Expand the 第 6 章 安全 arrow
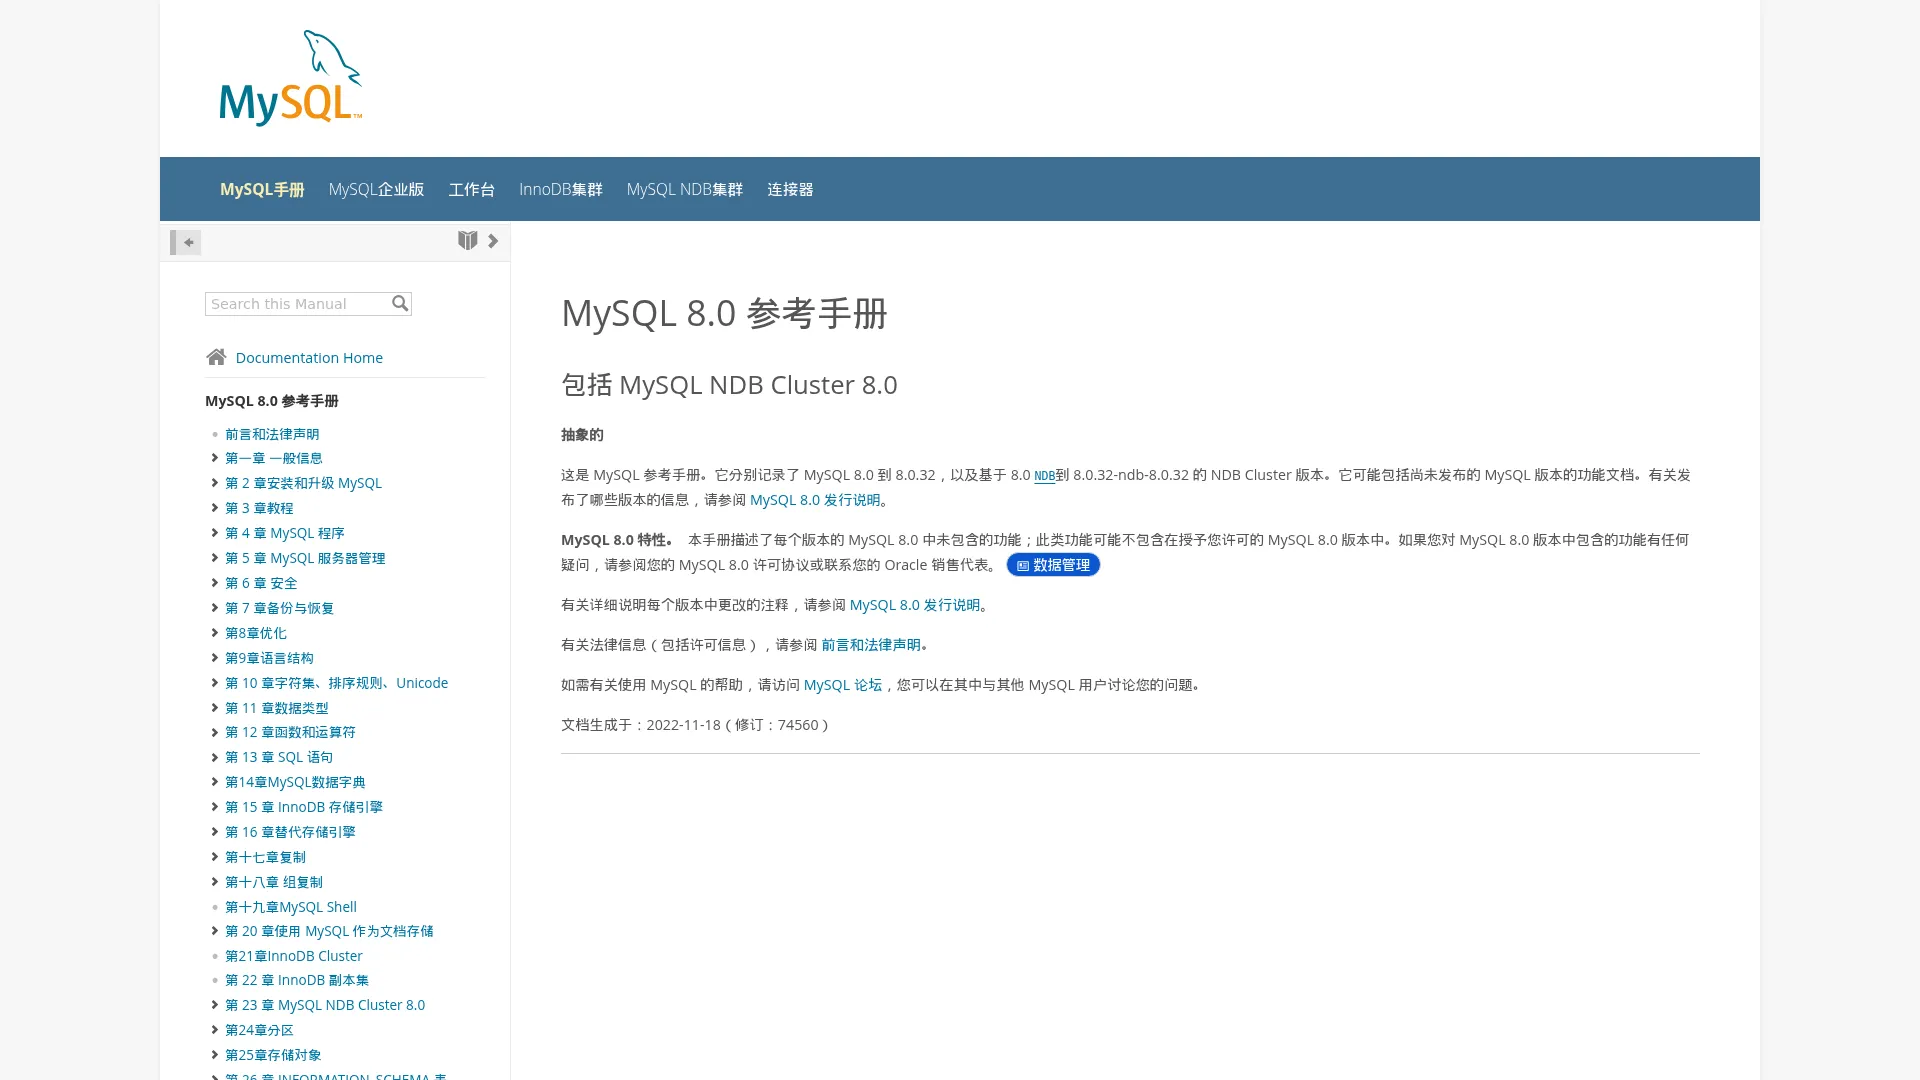1920x1080 pixels. 214,583
